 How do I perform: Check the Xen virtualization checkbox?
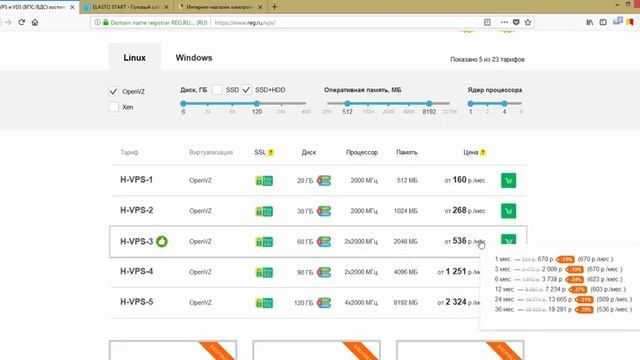tap(113, 107)
